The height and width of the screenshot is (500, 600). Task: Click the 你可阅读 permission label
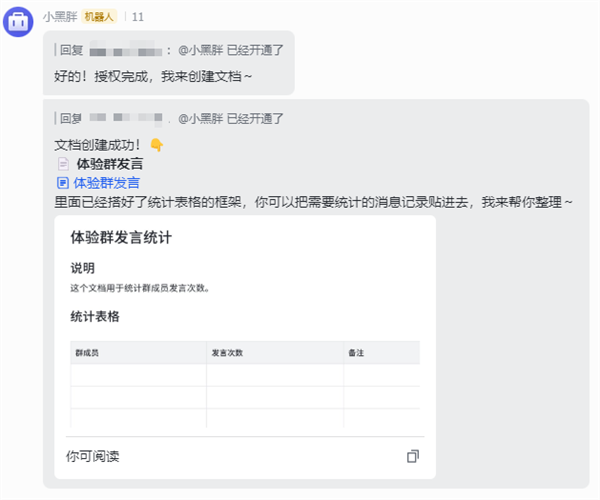coord(92,456)
